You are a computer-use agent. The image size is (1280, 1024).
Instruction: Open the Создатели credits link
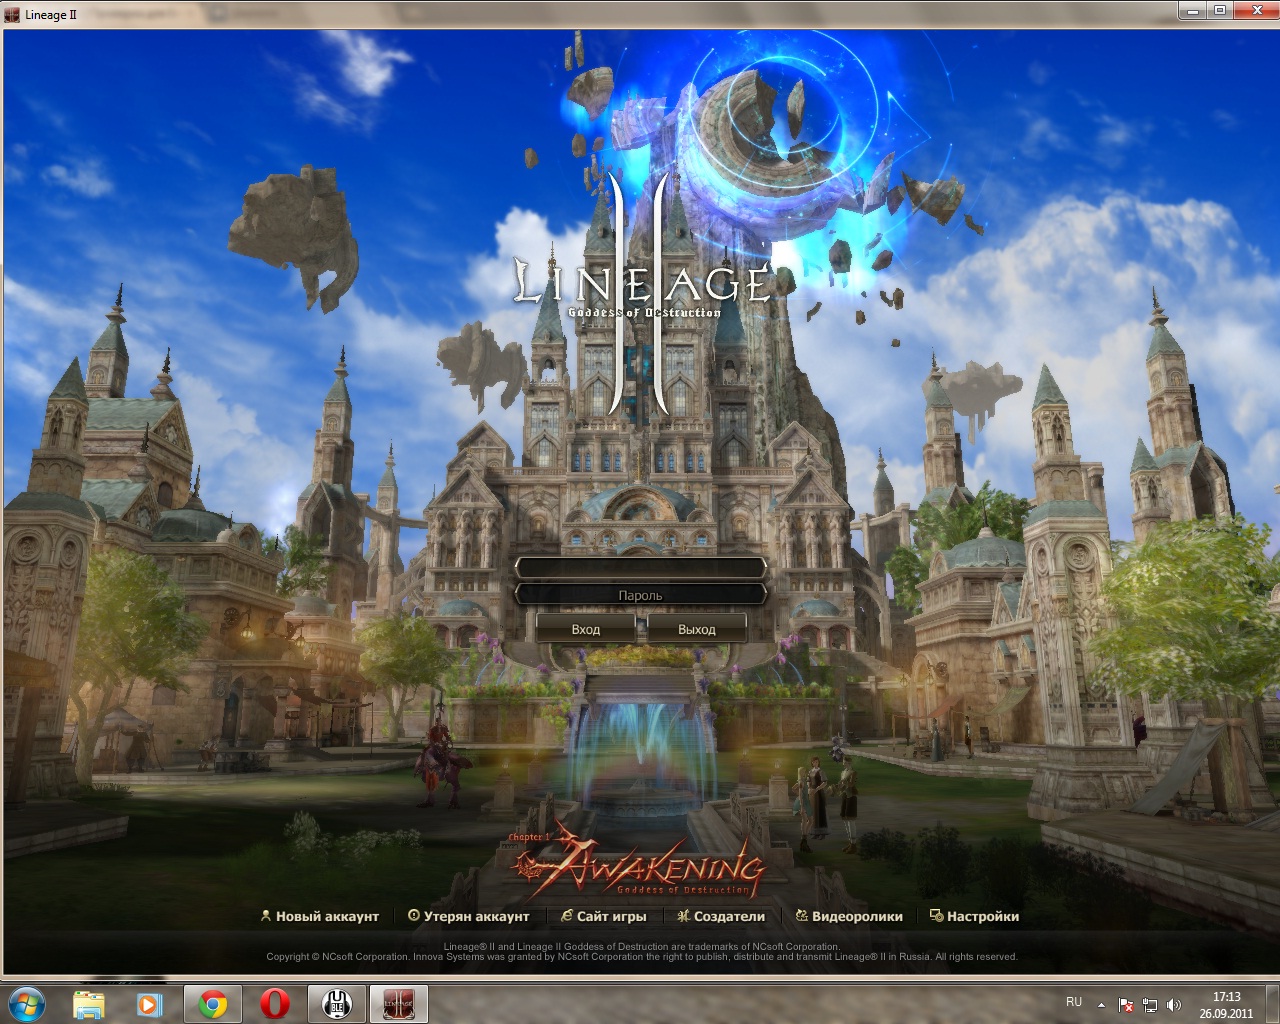(x=721, y=916)
